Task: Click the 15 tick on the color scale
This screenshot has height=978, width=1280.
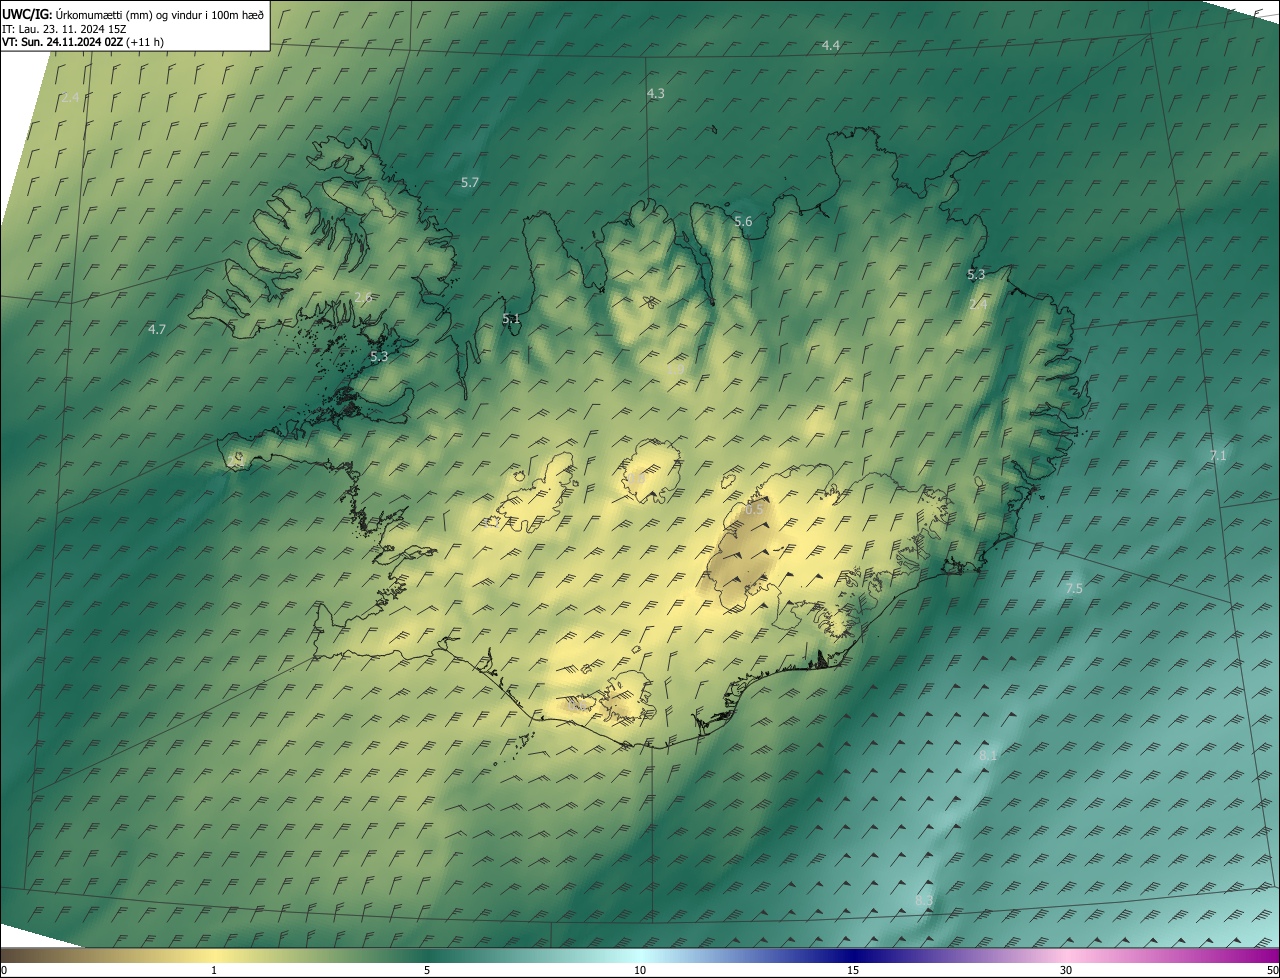Action: click(853, 970)
